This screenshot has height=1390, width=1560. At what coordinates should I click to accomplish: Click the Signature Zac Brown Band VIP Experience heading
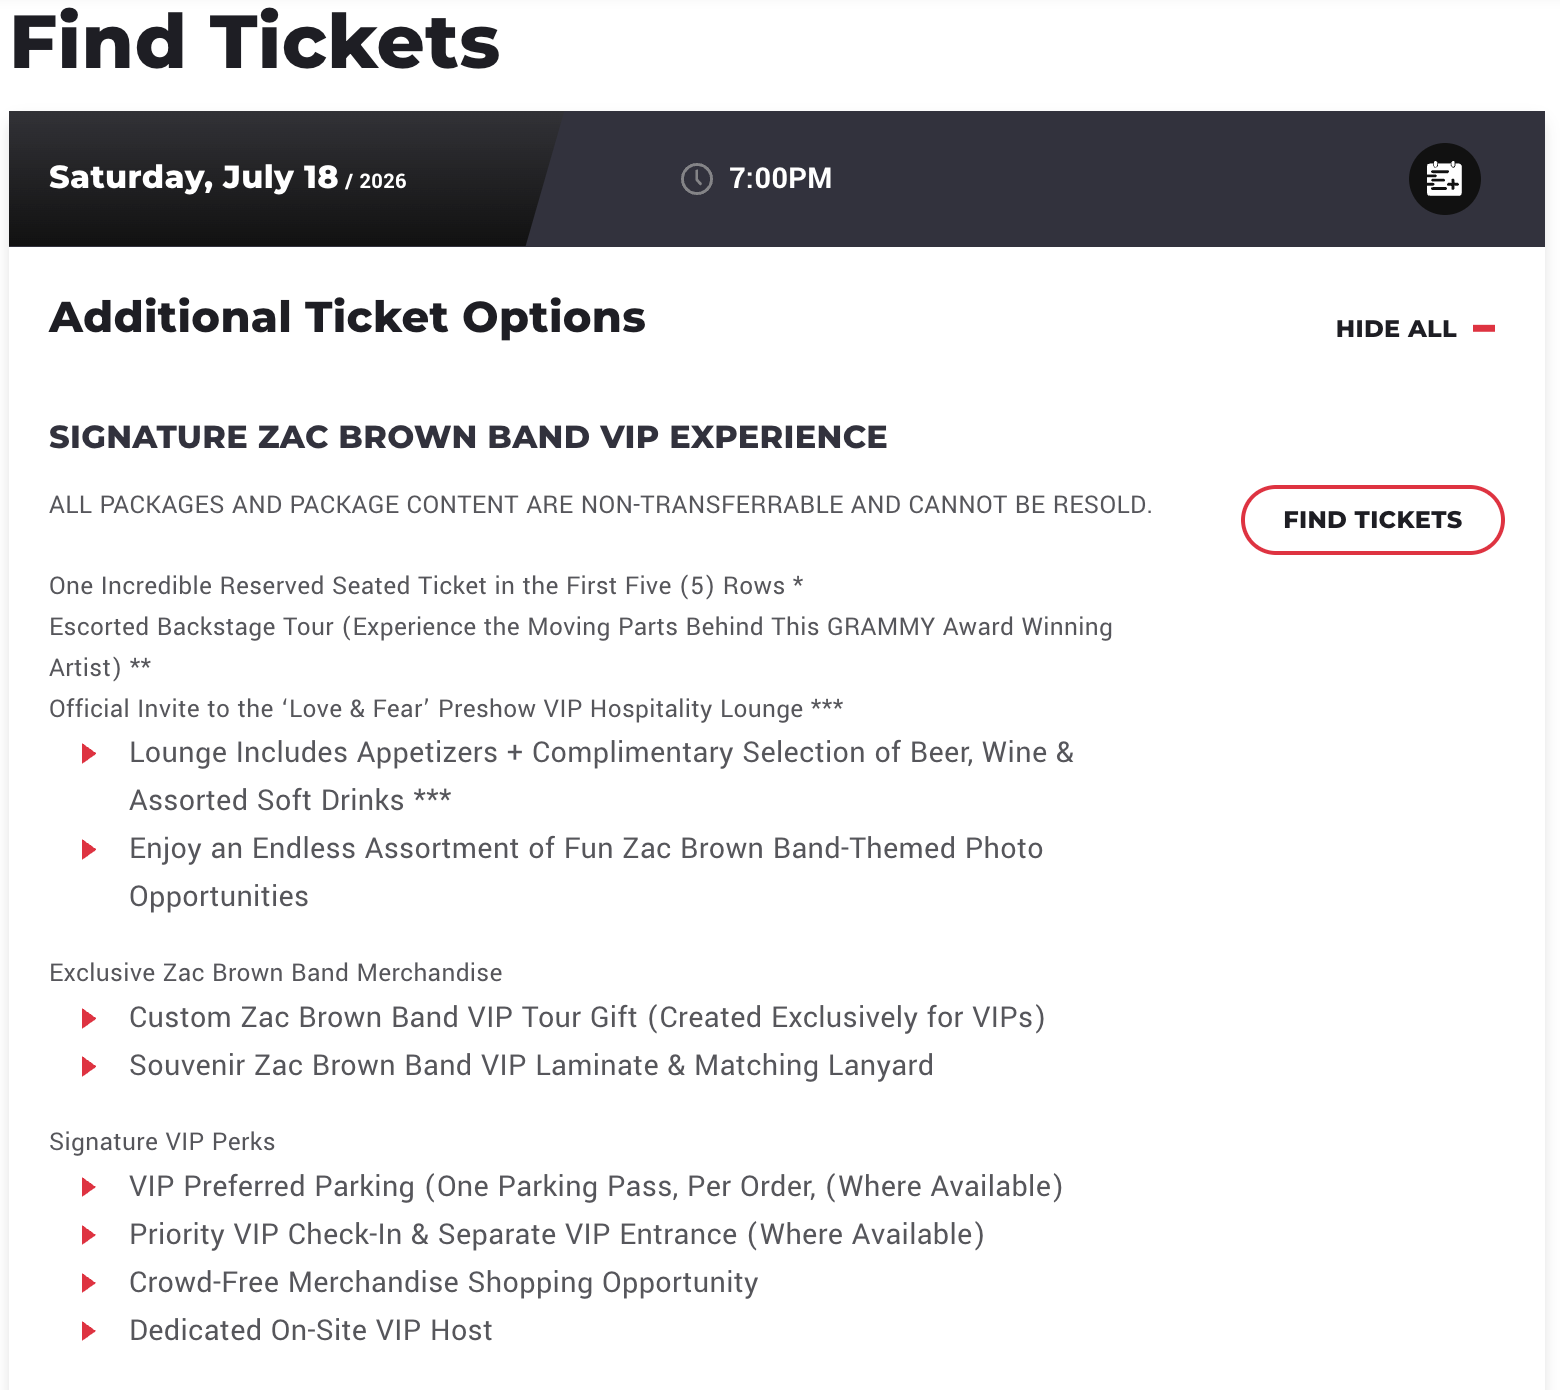click(468, 437)
